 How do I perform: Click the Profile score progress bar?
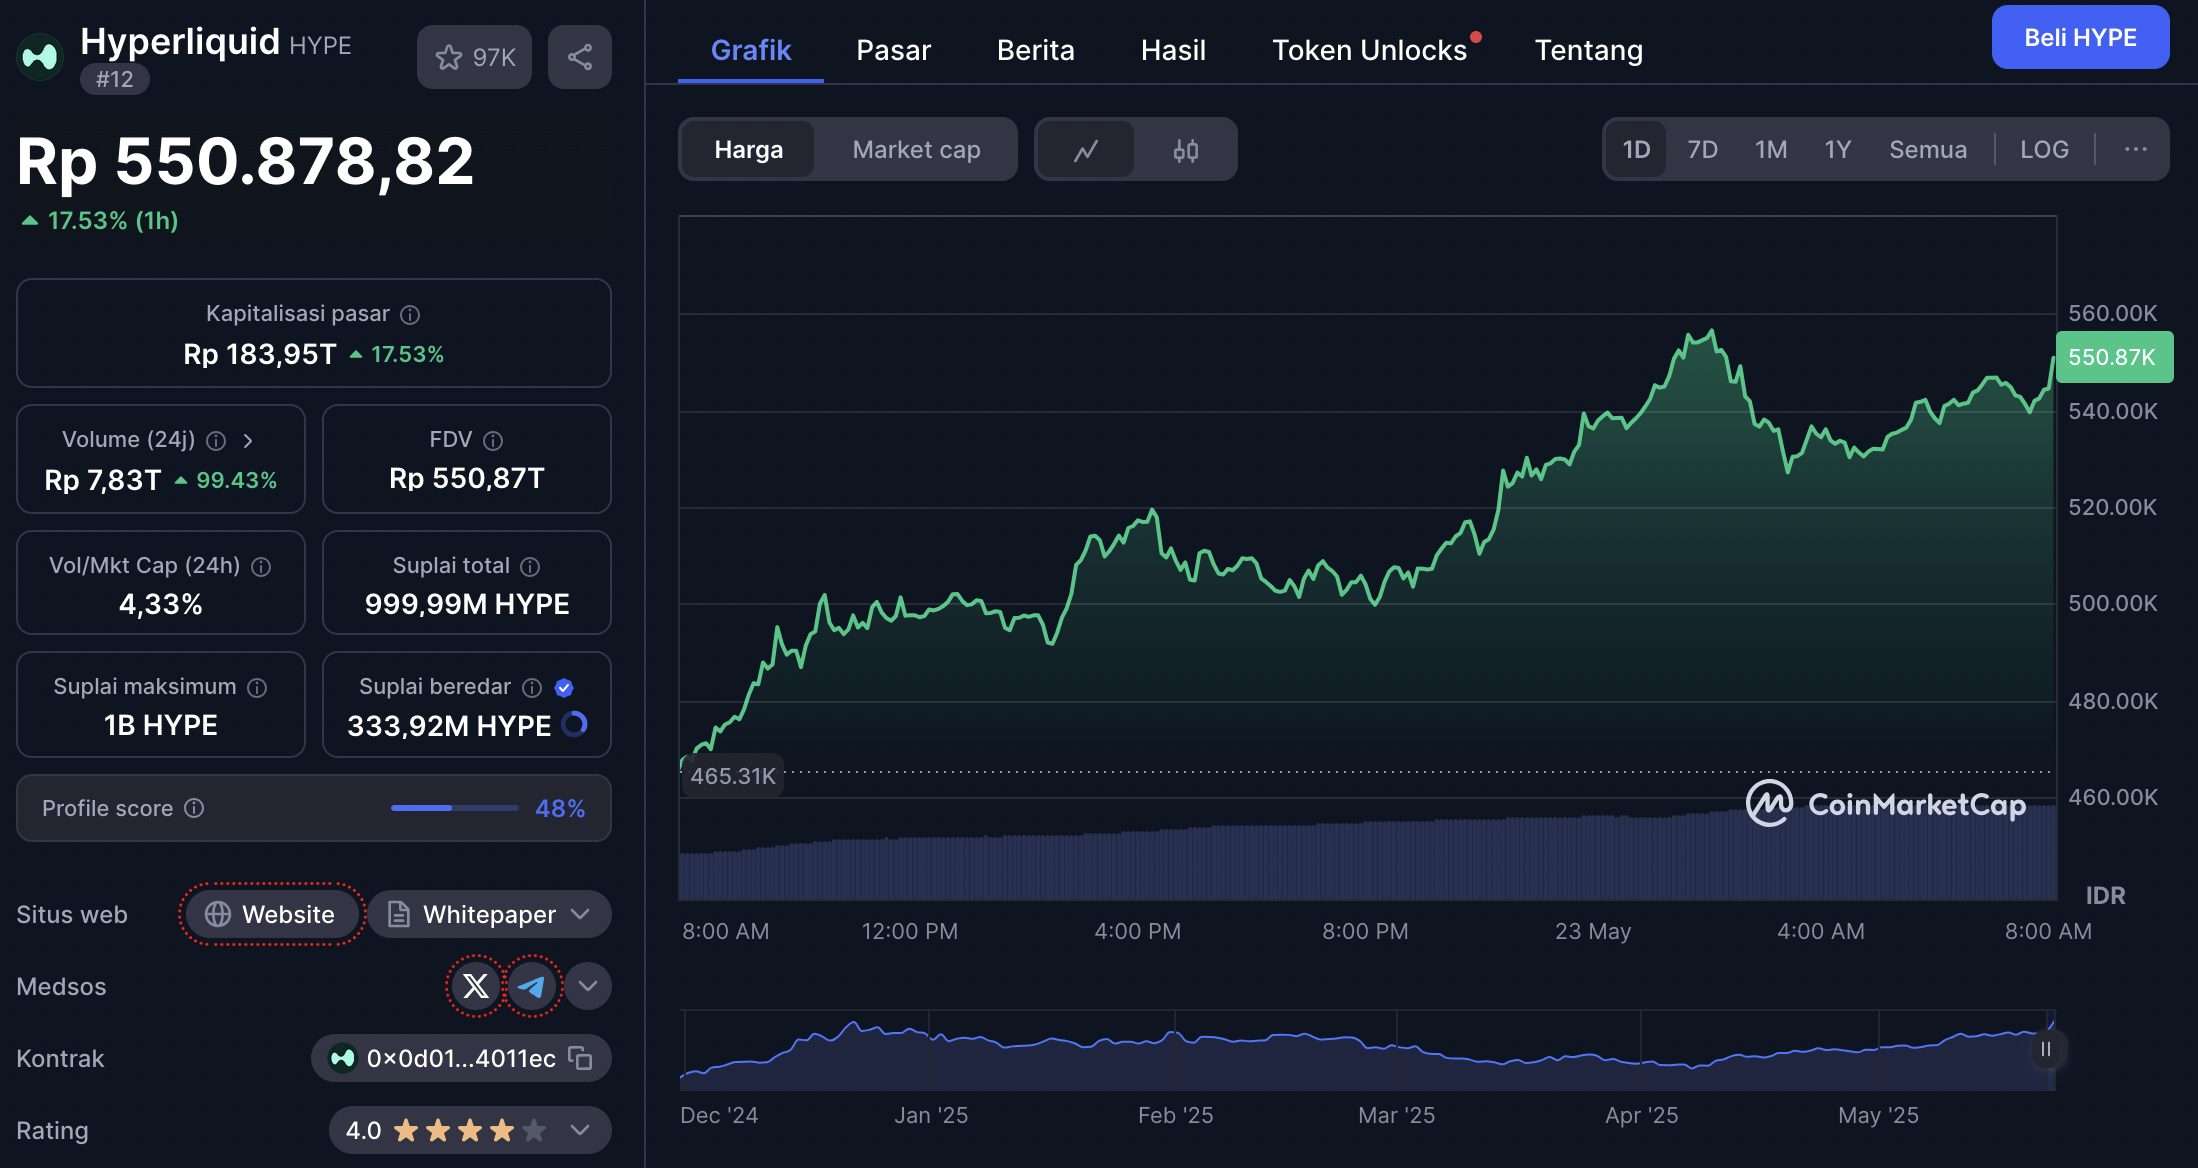tap(455, 808)
